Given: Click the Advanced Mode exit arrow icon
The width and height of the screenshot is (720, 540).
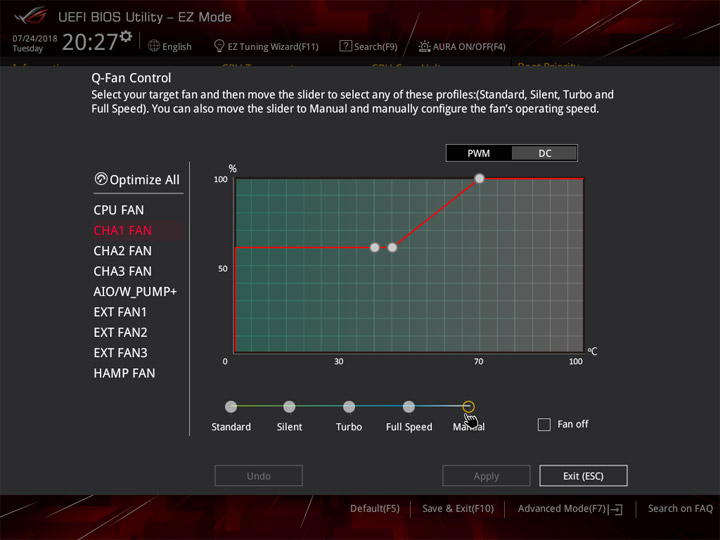Looking at the screenshot, I should (x=617, y=509).
